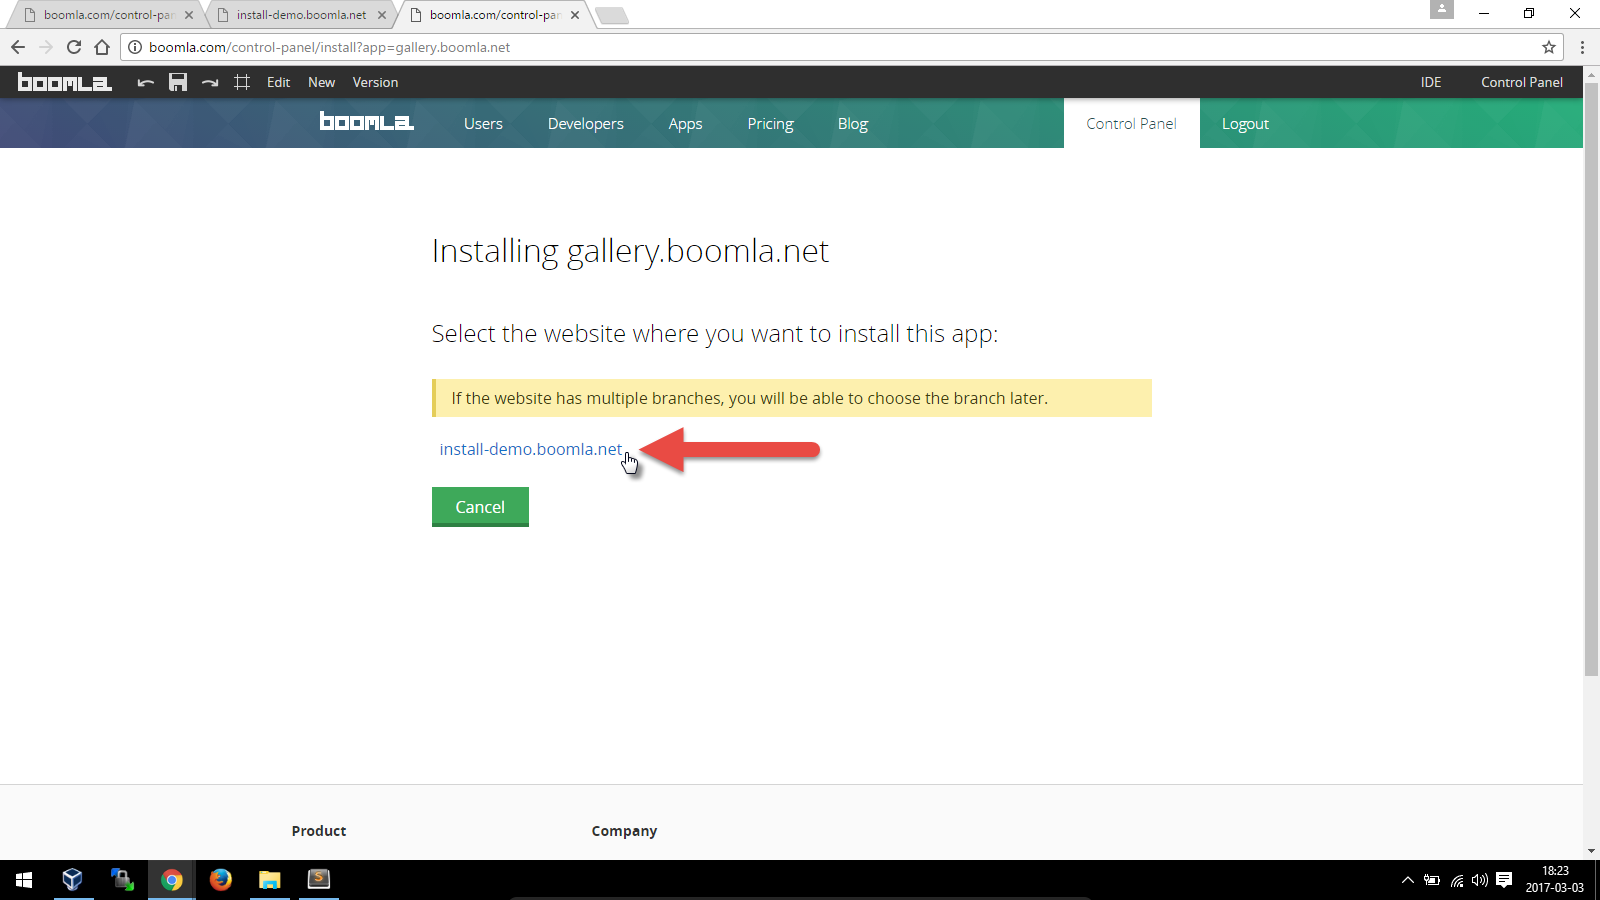Go to the browser home page icon
The height and width of the screenshot is (900, 1600).
(102, 47)
